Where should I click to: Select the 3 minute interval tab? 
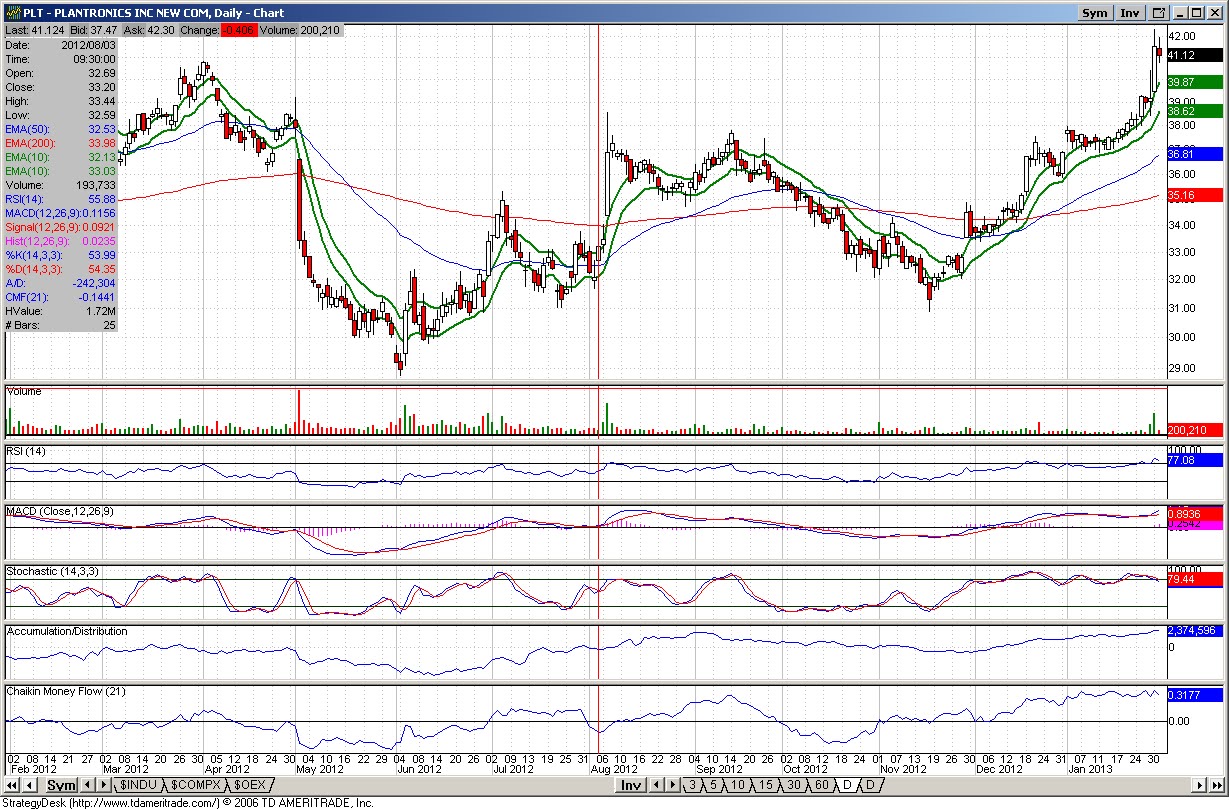692,785
